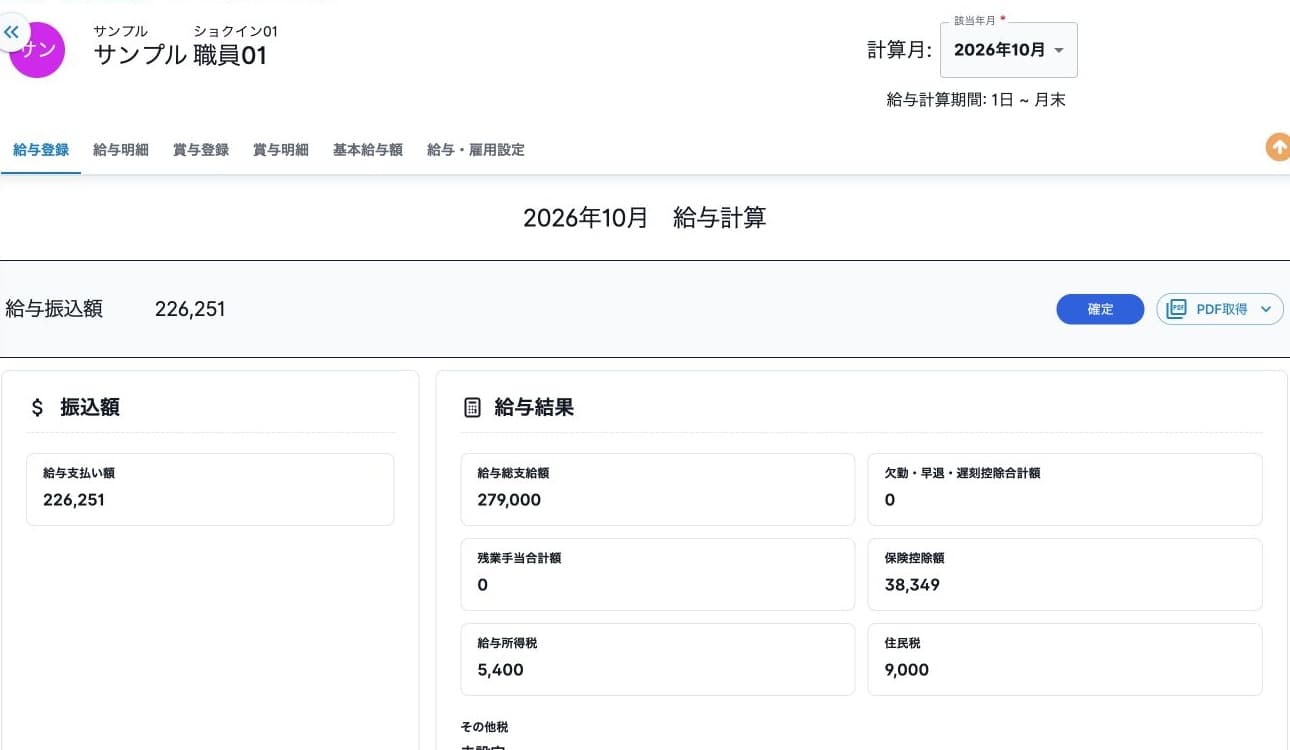Image resolution: width=1290 pixels, height=750 pixels.
Task: Collapse sidebar with double chevron icon
Action: click(11, 32)
